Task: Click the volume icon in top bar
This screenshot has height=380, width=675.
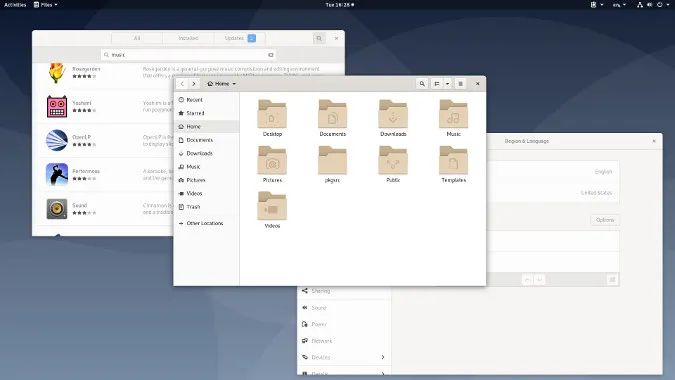Action: [x=649, y=5]
